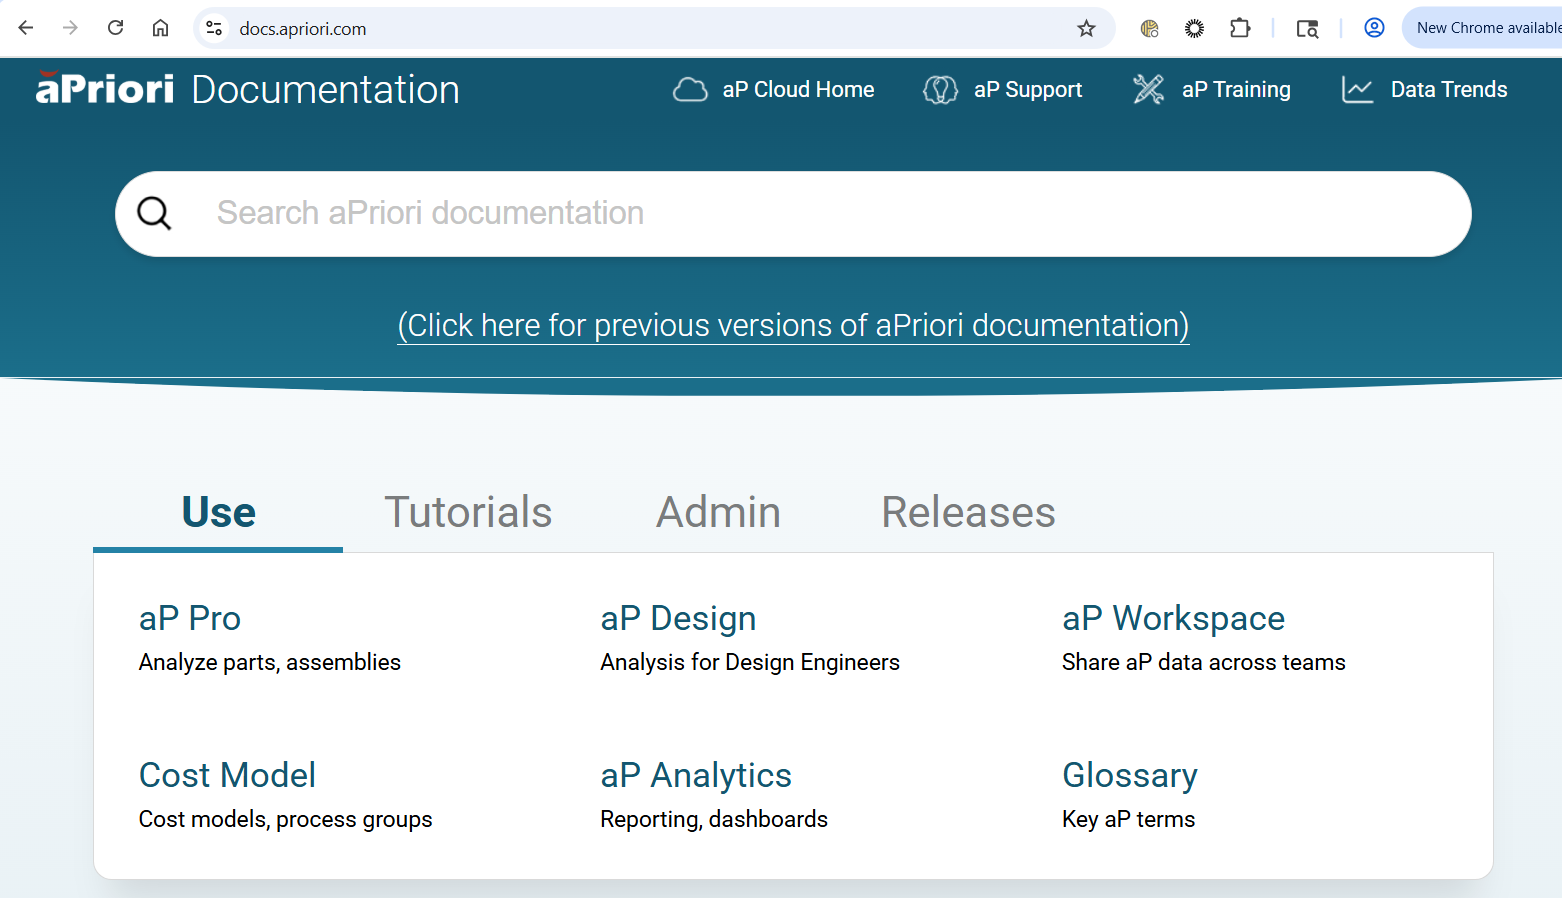The image size is (1562, 898).
Task: Click the previous versions documentation link
Action: point(793,326)
